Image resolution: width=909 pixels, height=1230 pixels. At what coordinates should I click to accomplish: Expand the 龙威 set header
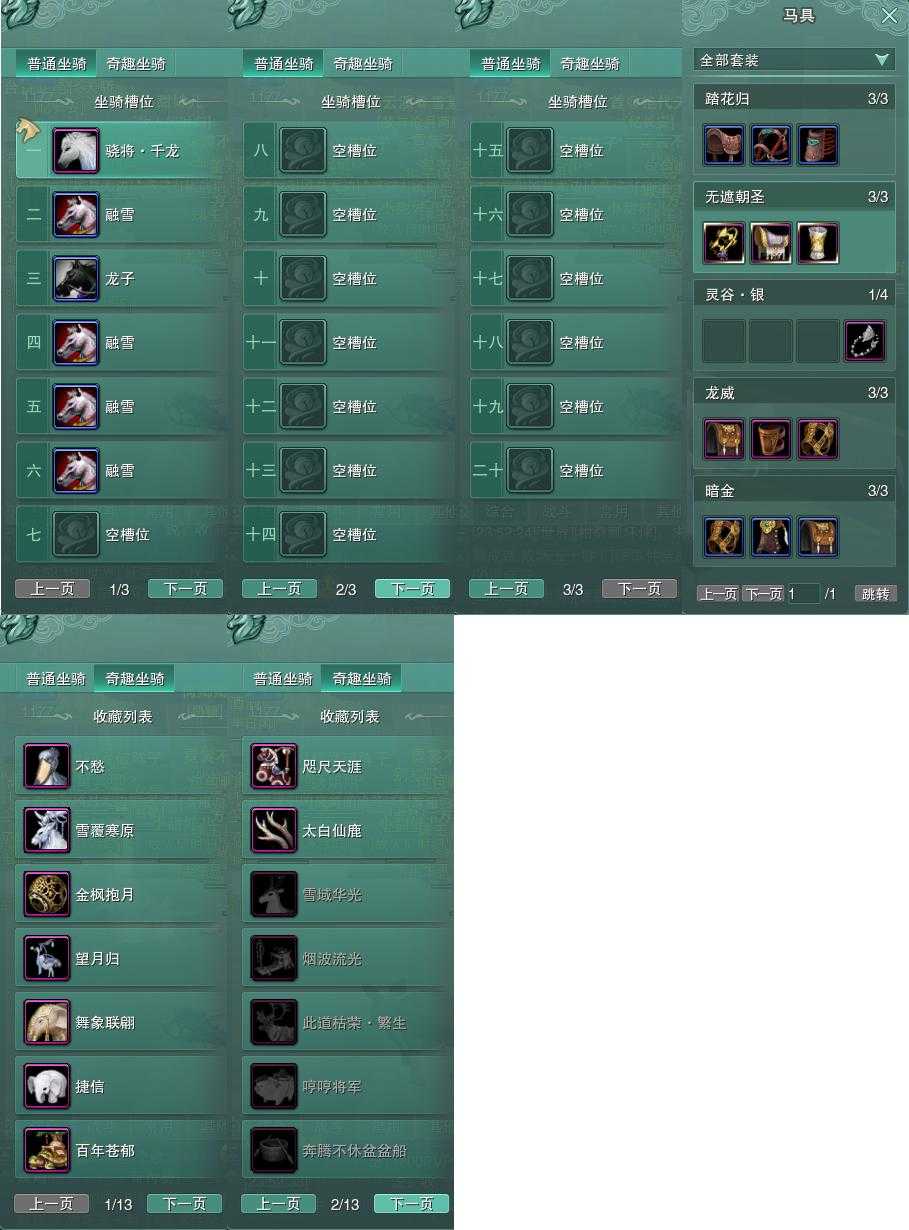pyautogui.click(x=794, y=393)
